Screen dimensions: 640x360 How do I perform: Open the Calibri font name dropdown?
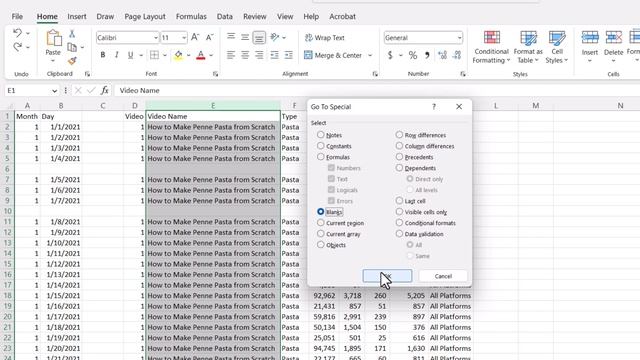[x=156, y=38]
